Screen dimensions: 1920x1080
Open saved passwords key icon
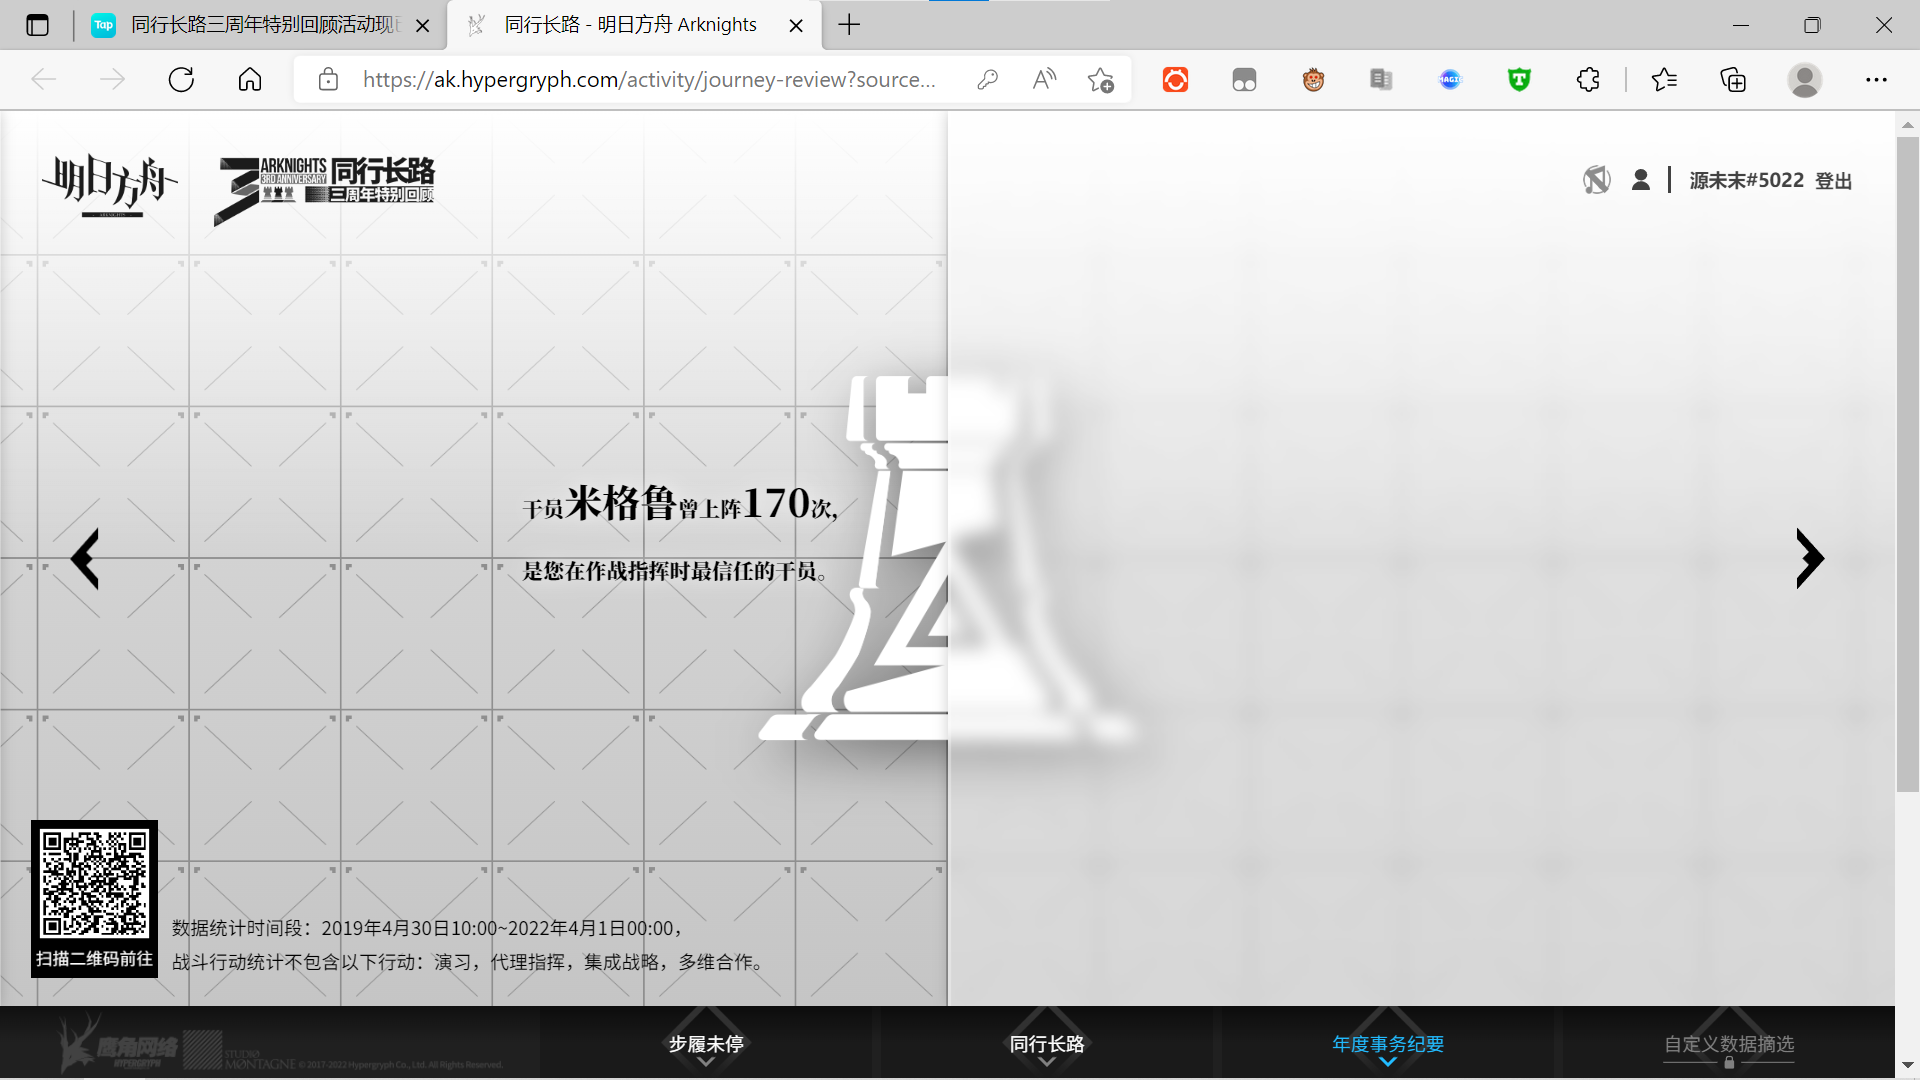987,80
